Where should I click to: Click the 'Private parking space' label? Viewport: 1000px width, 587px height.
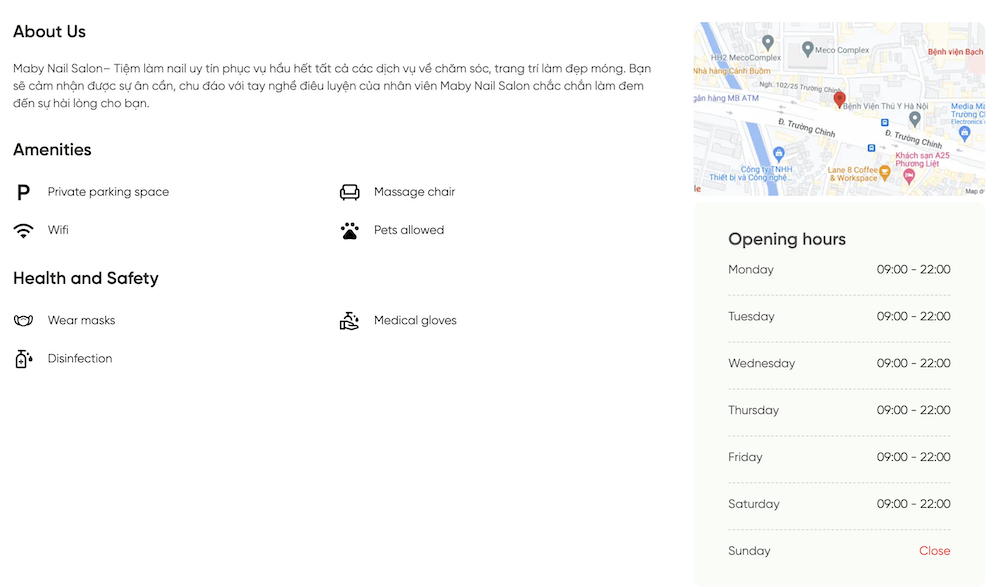click(108, 192)
